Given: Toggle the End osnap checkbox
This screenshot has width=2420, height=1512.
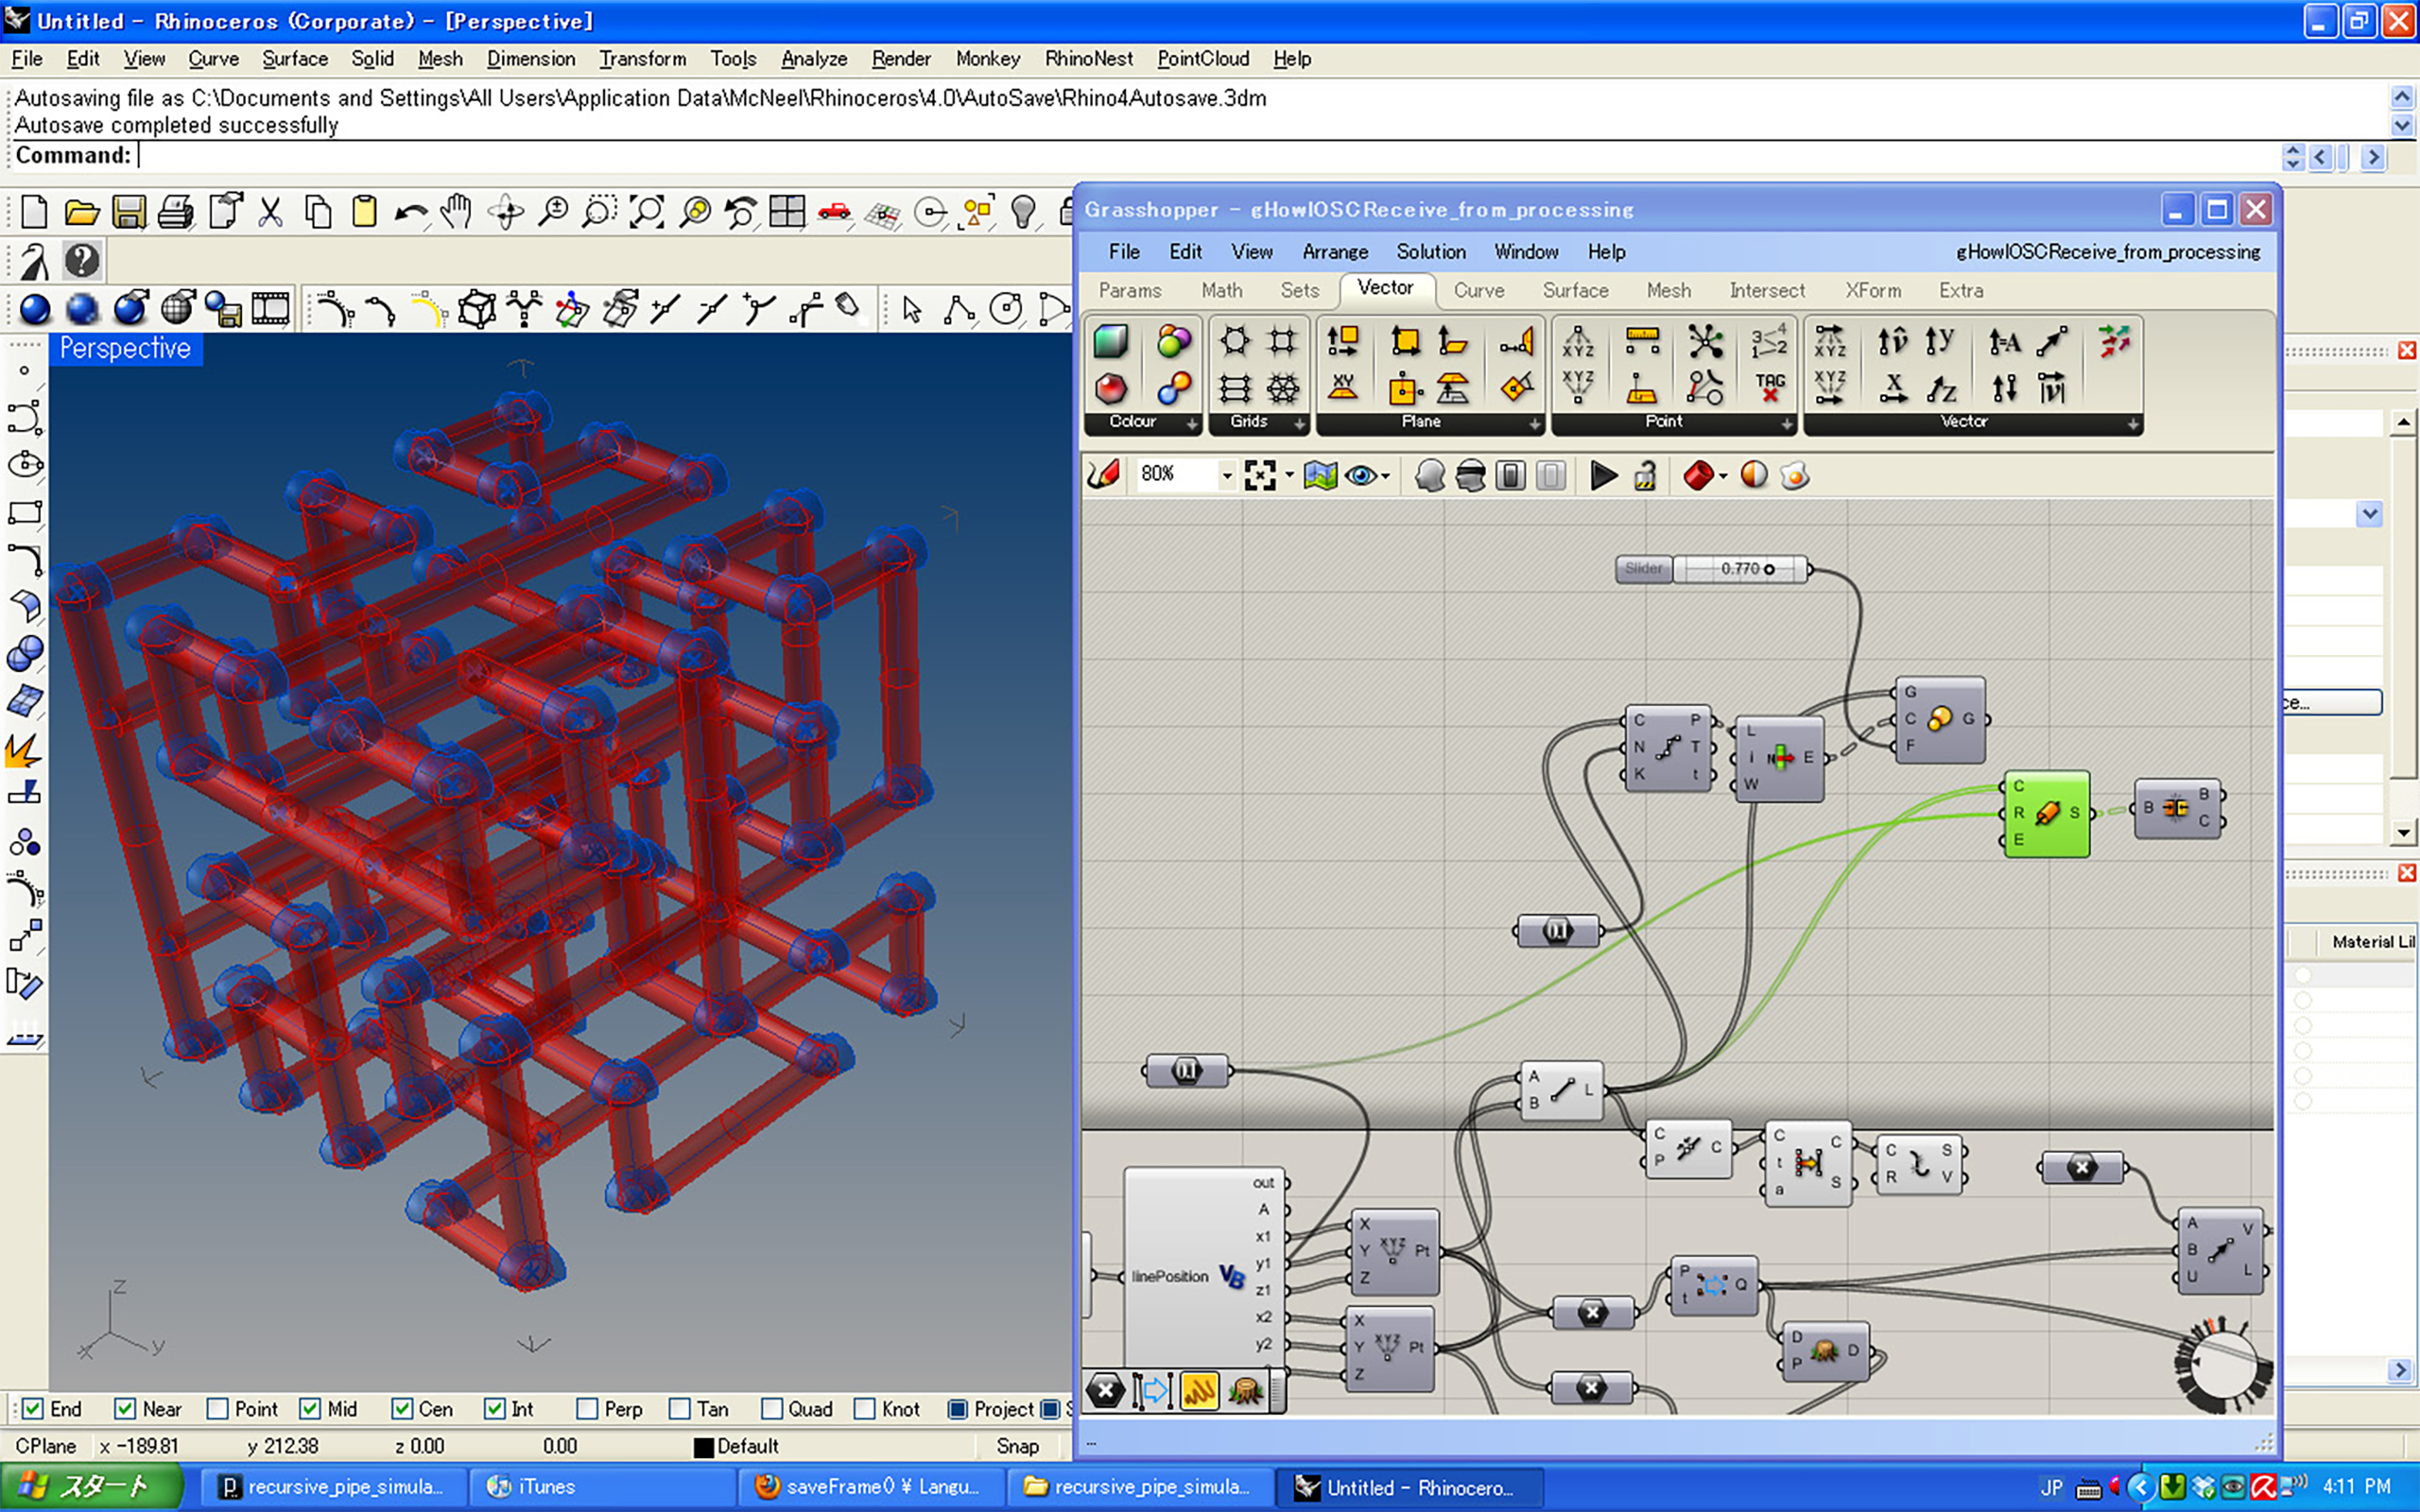Looking at the screenshot, I should tap(33, 1408).
